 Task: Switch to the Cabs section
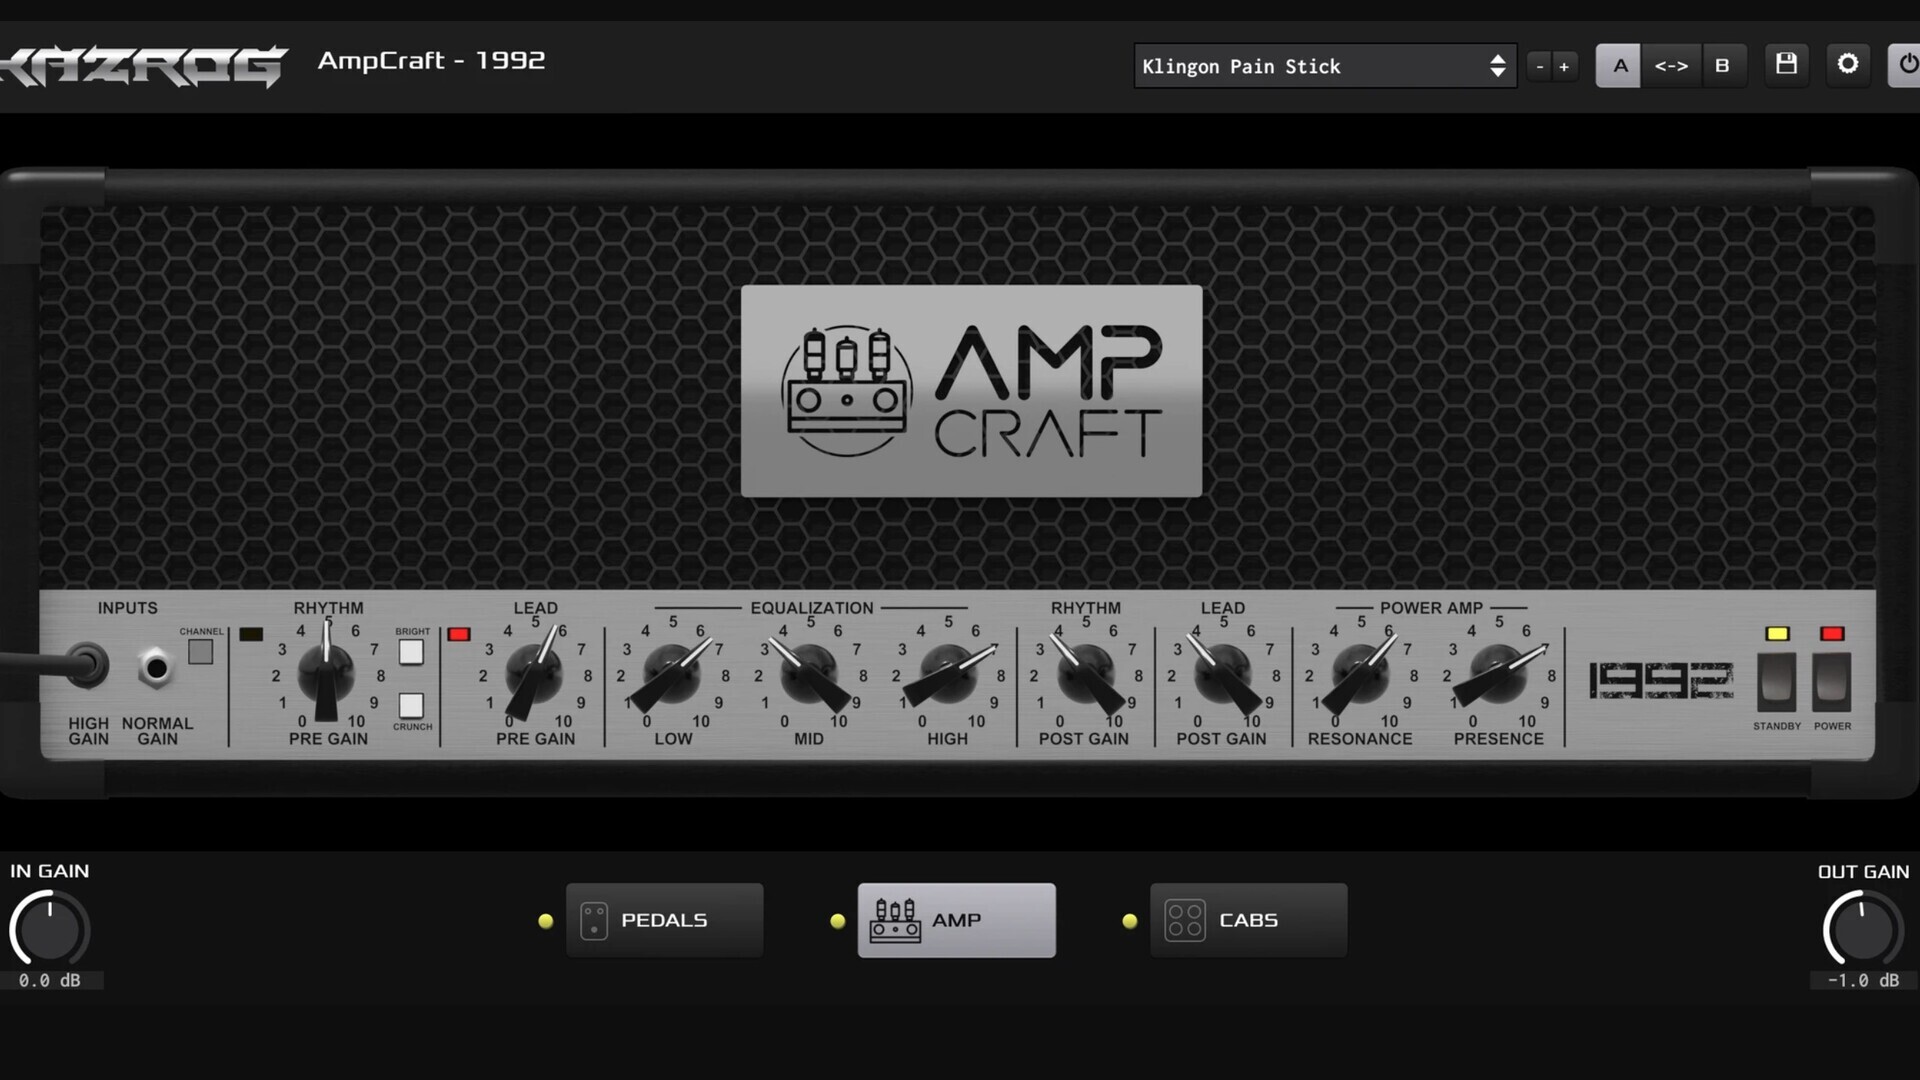1248,920
